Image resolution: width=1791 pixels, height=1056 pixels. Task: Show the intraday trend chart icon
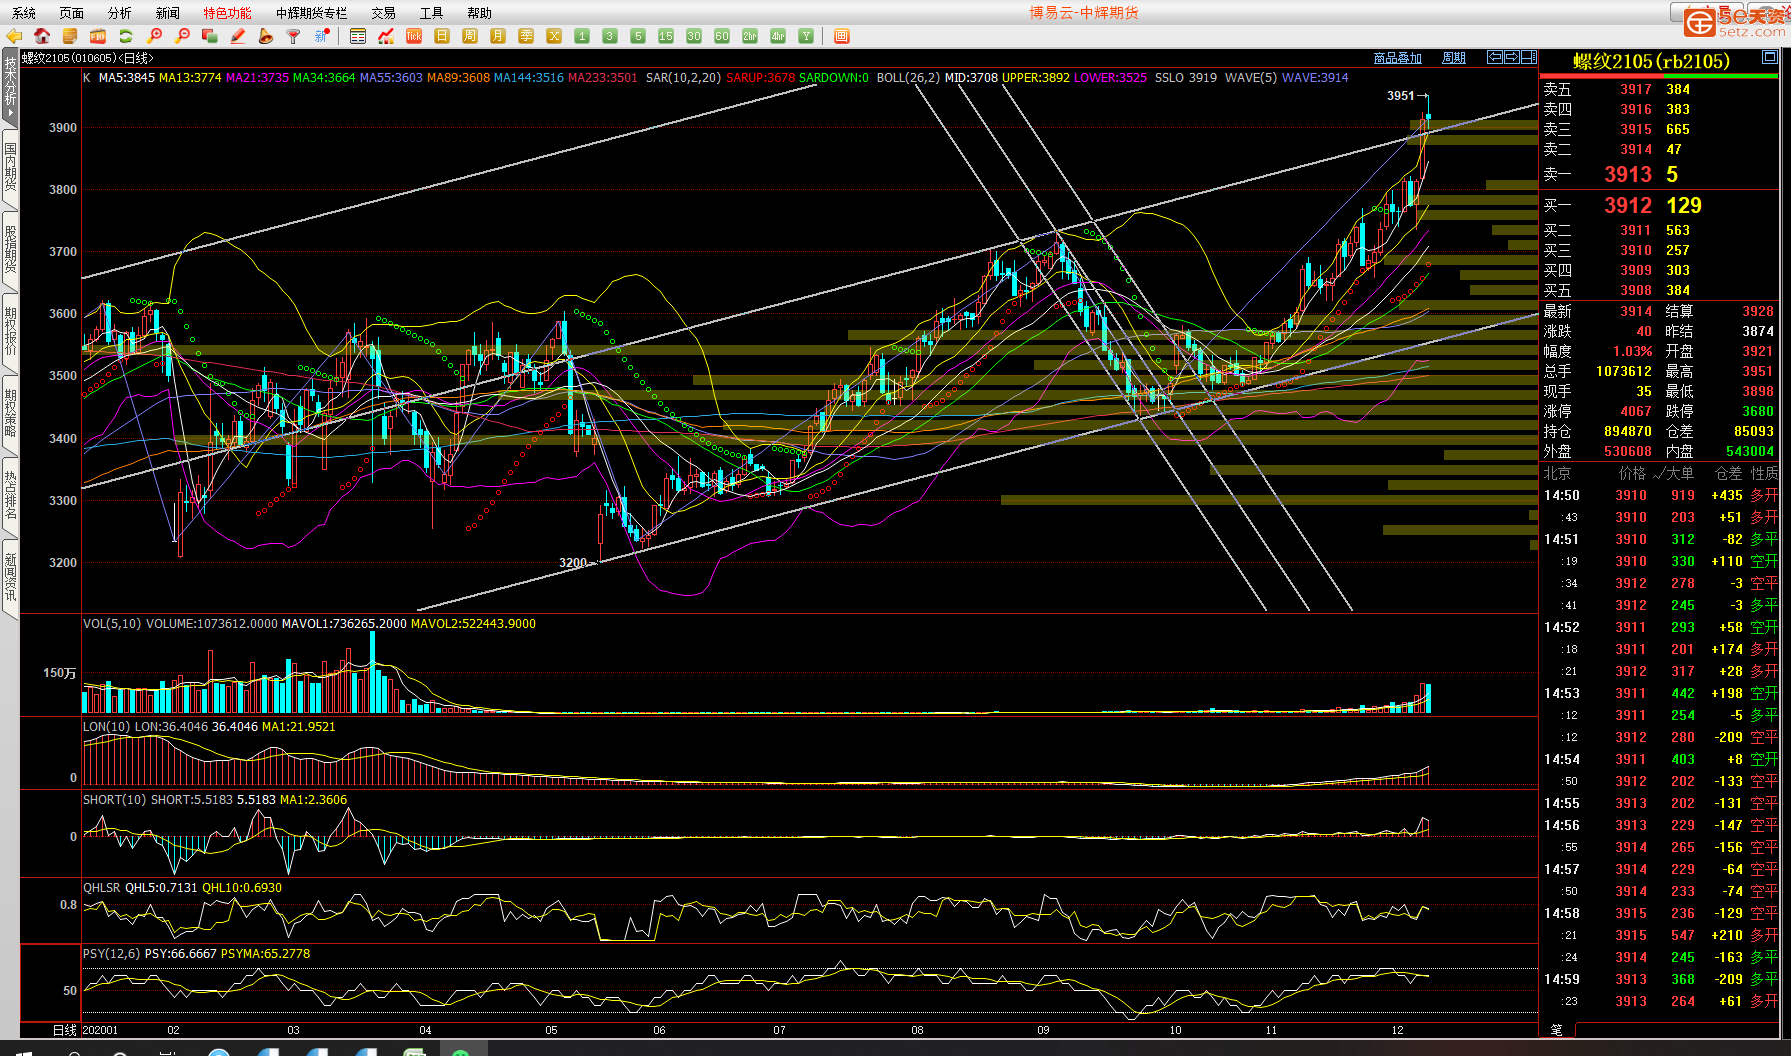click(386, 36)
